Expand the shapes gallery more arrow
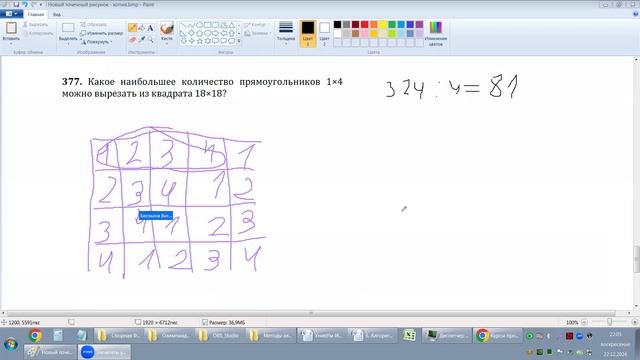 point(239,41)
